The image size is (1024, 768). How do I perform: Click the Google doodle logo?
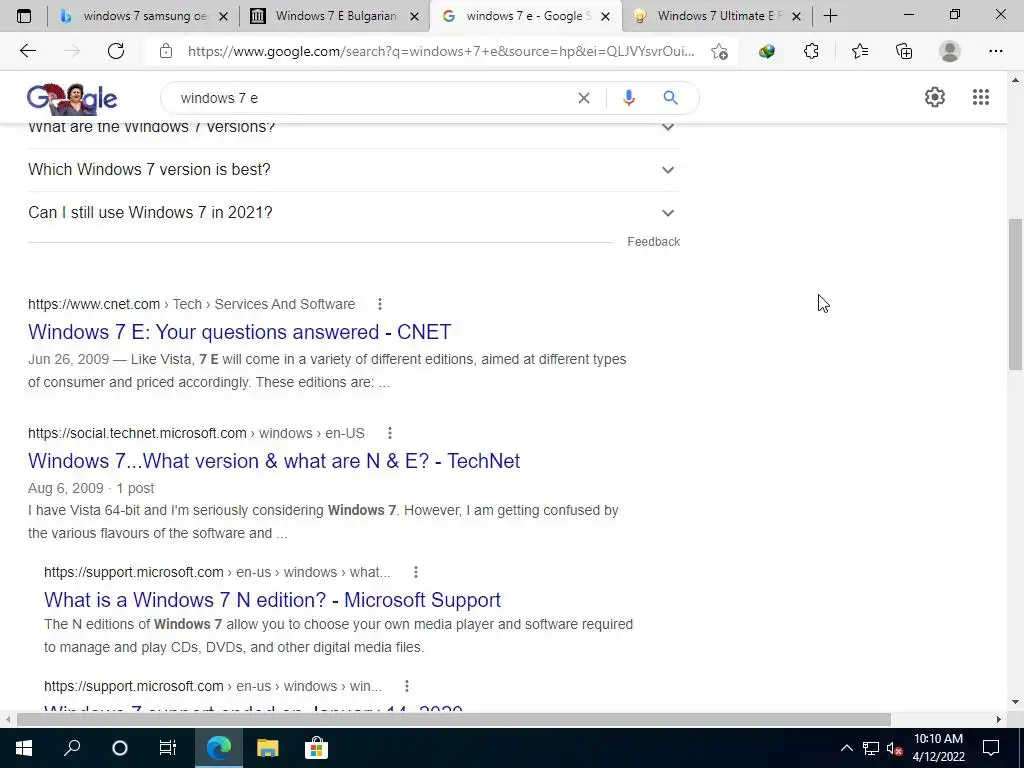[72, 99]
